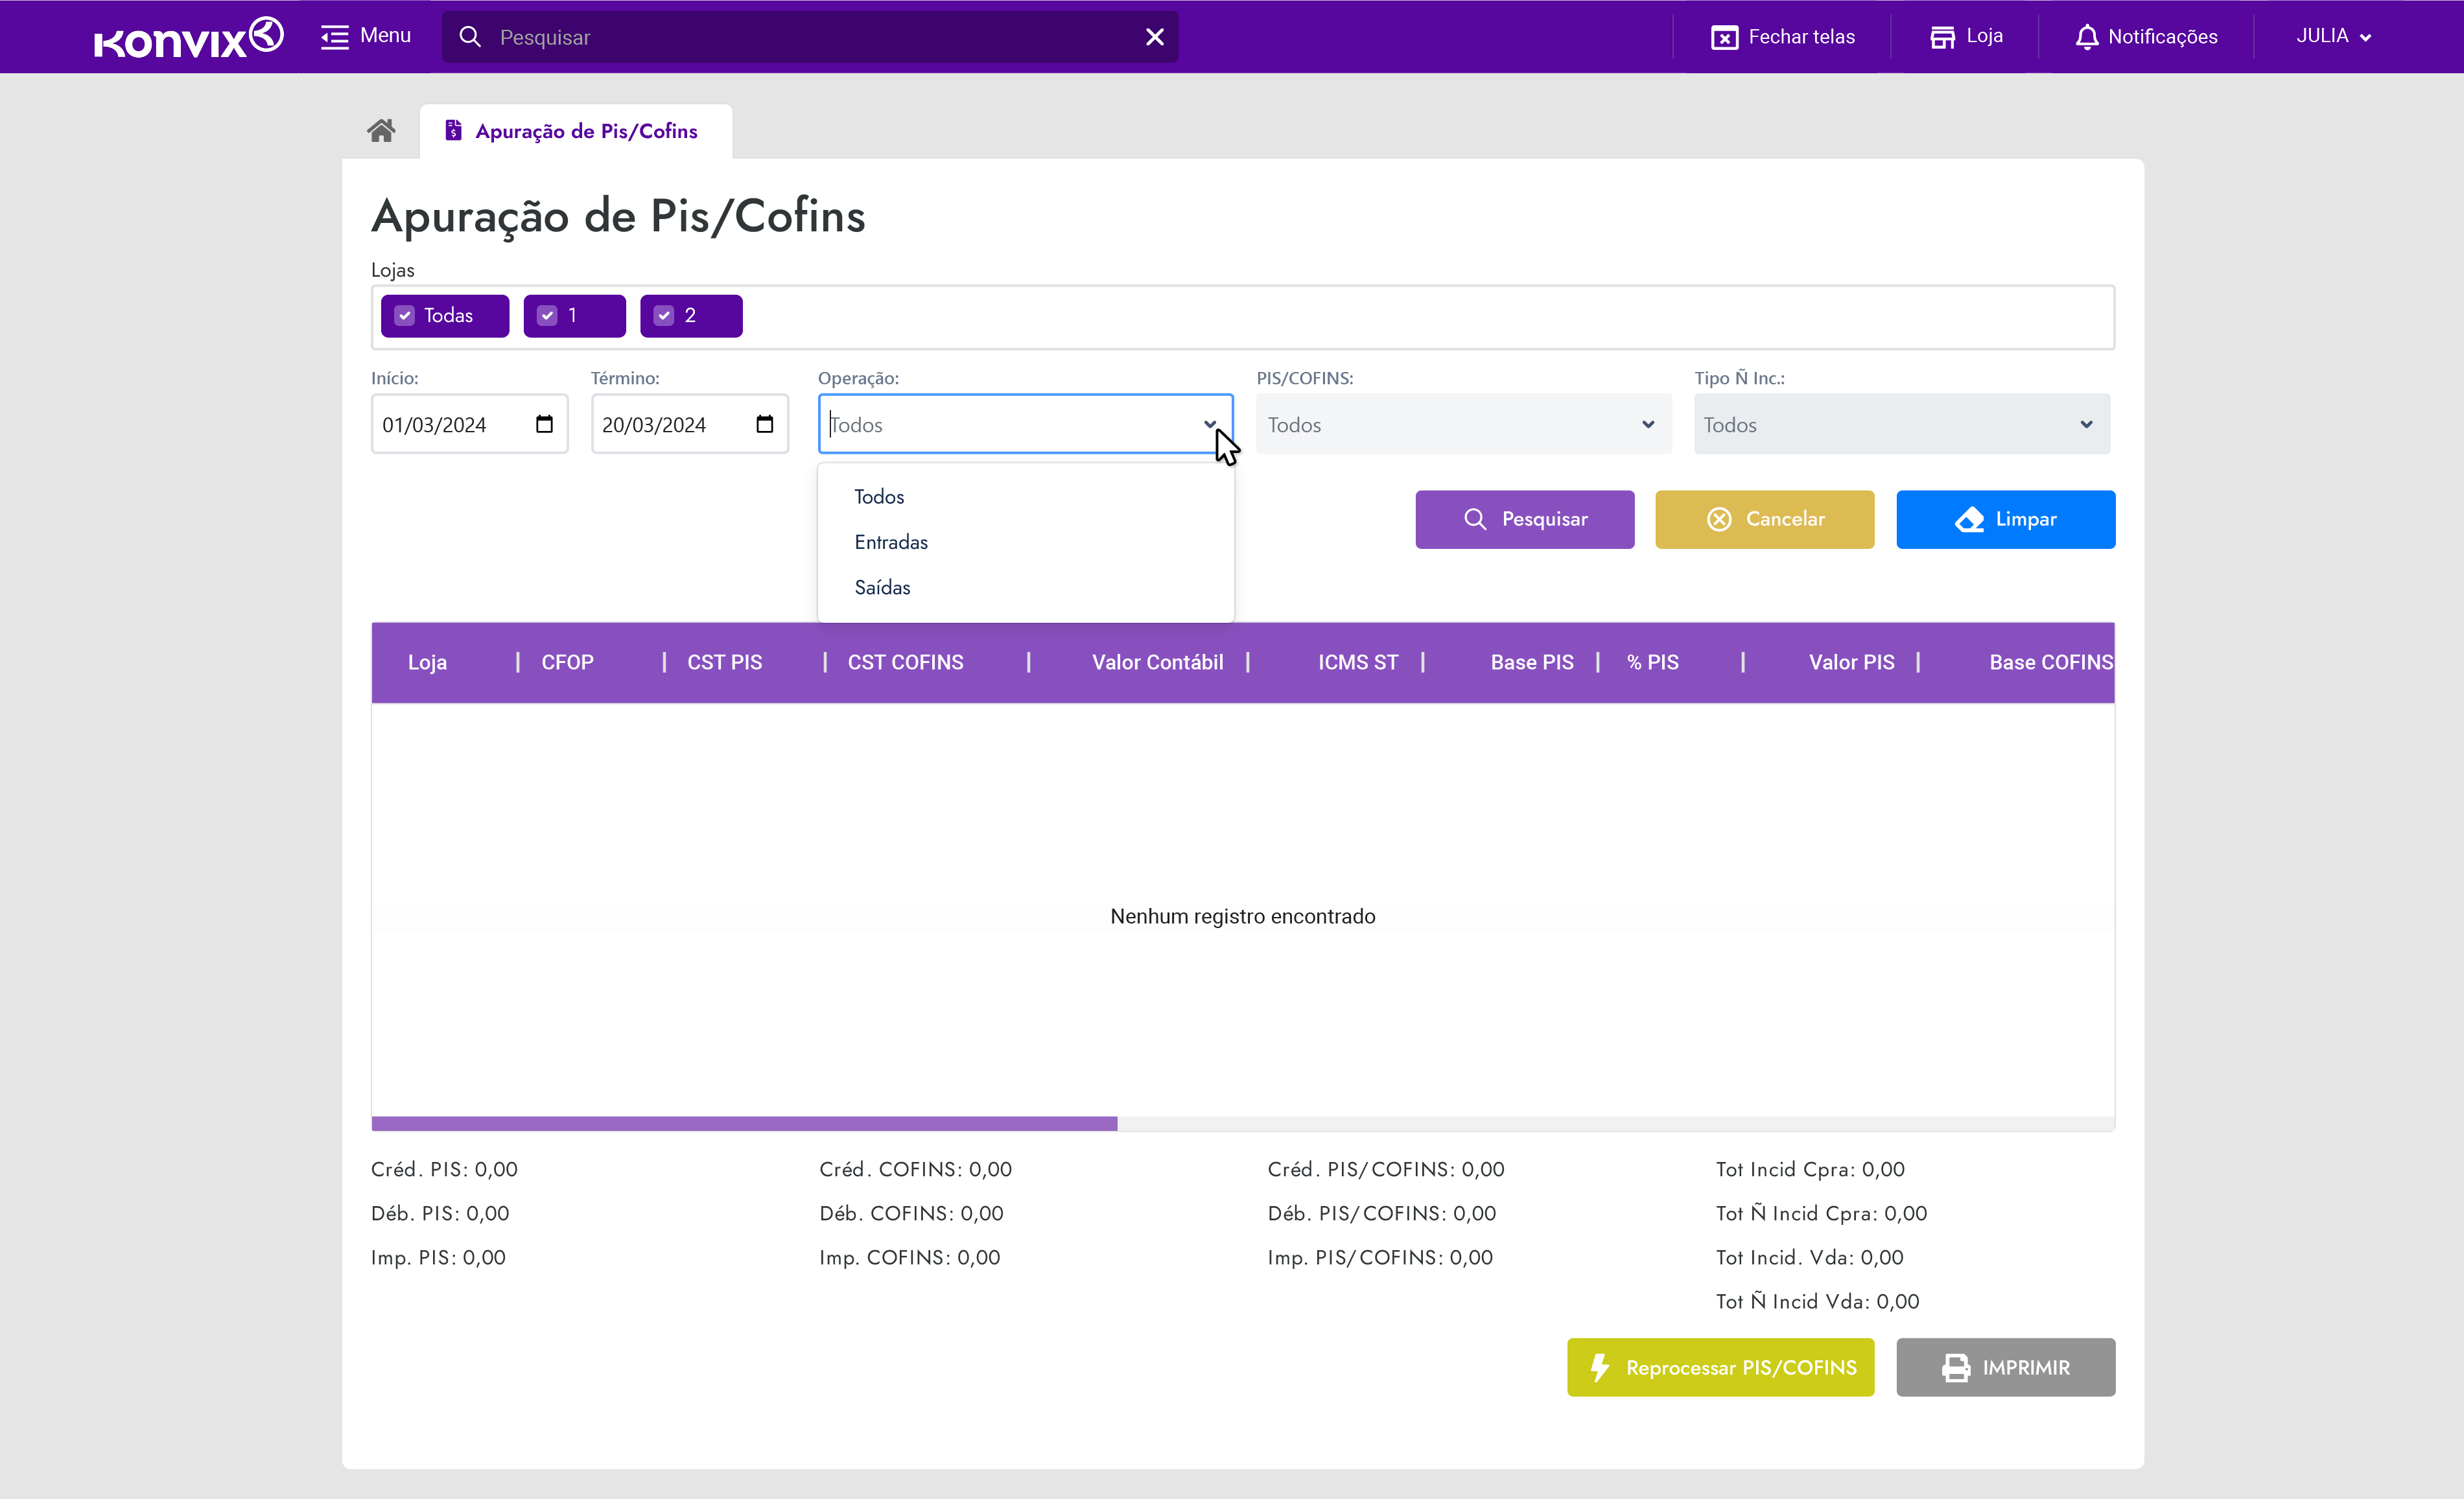The width and height of the screenshot is (2464, 1499).
Task: Click the home icon tab
Action: (381, 131)
